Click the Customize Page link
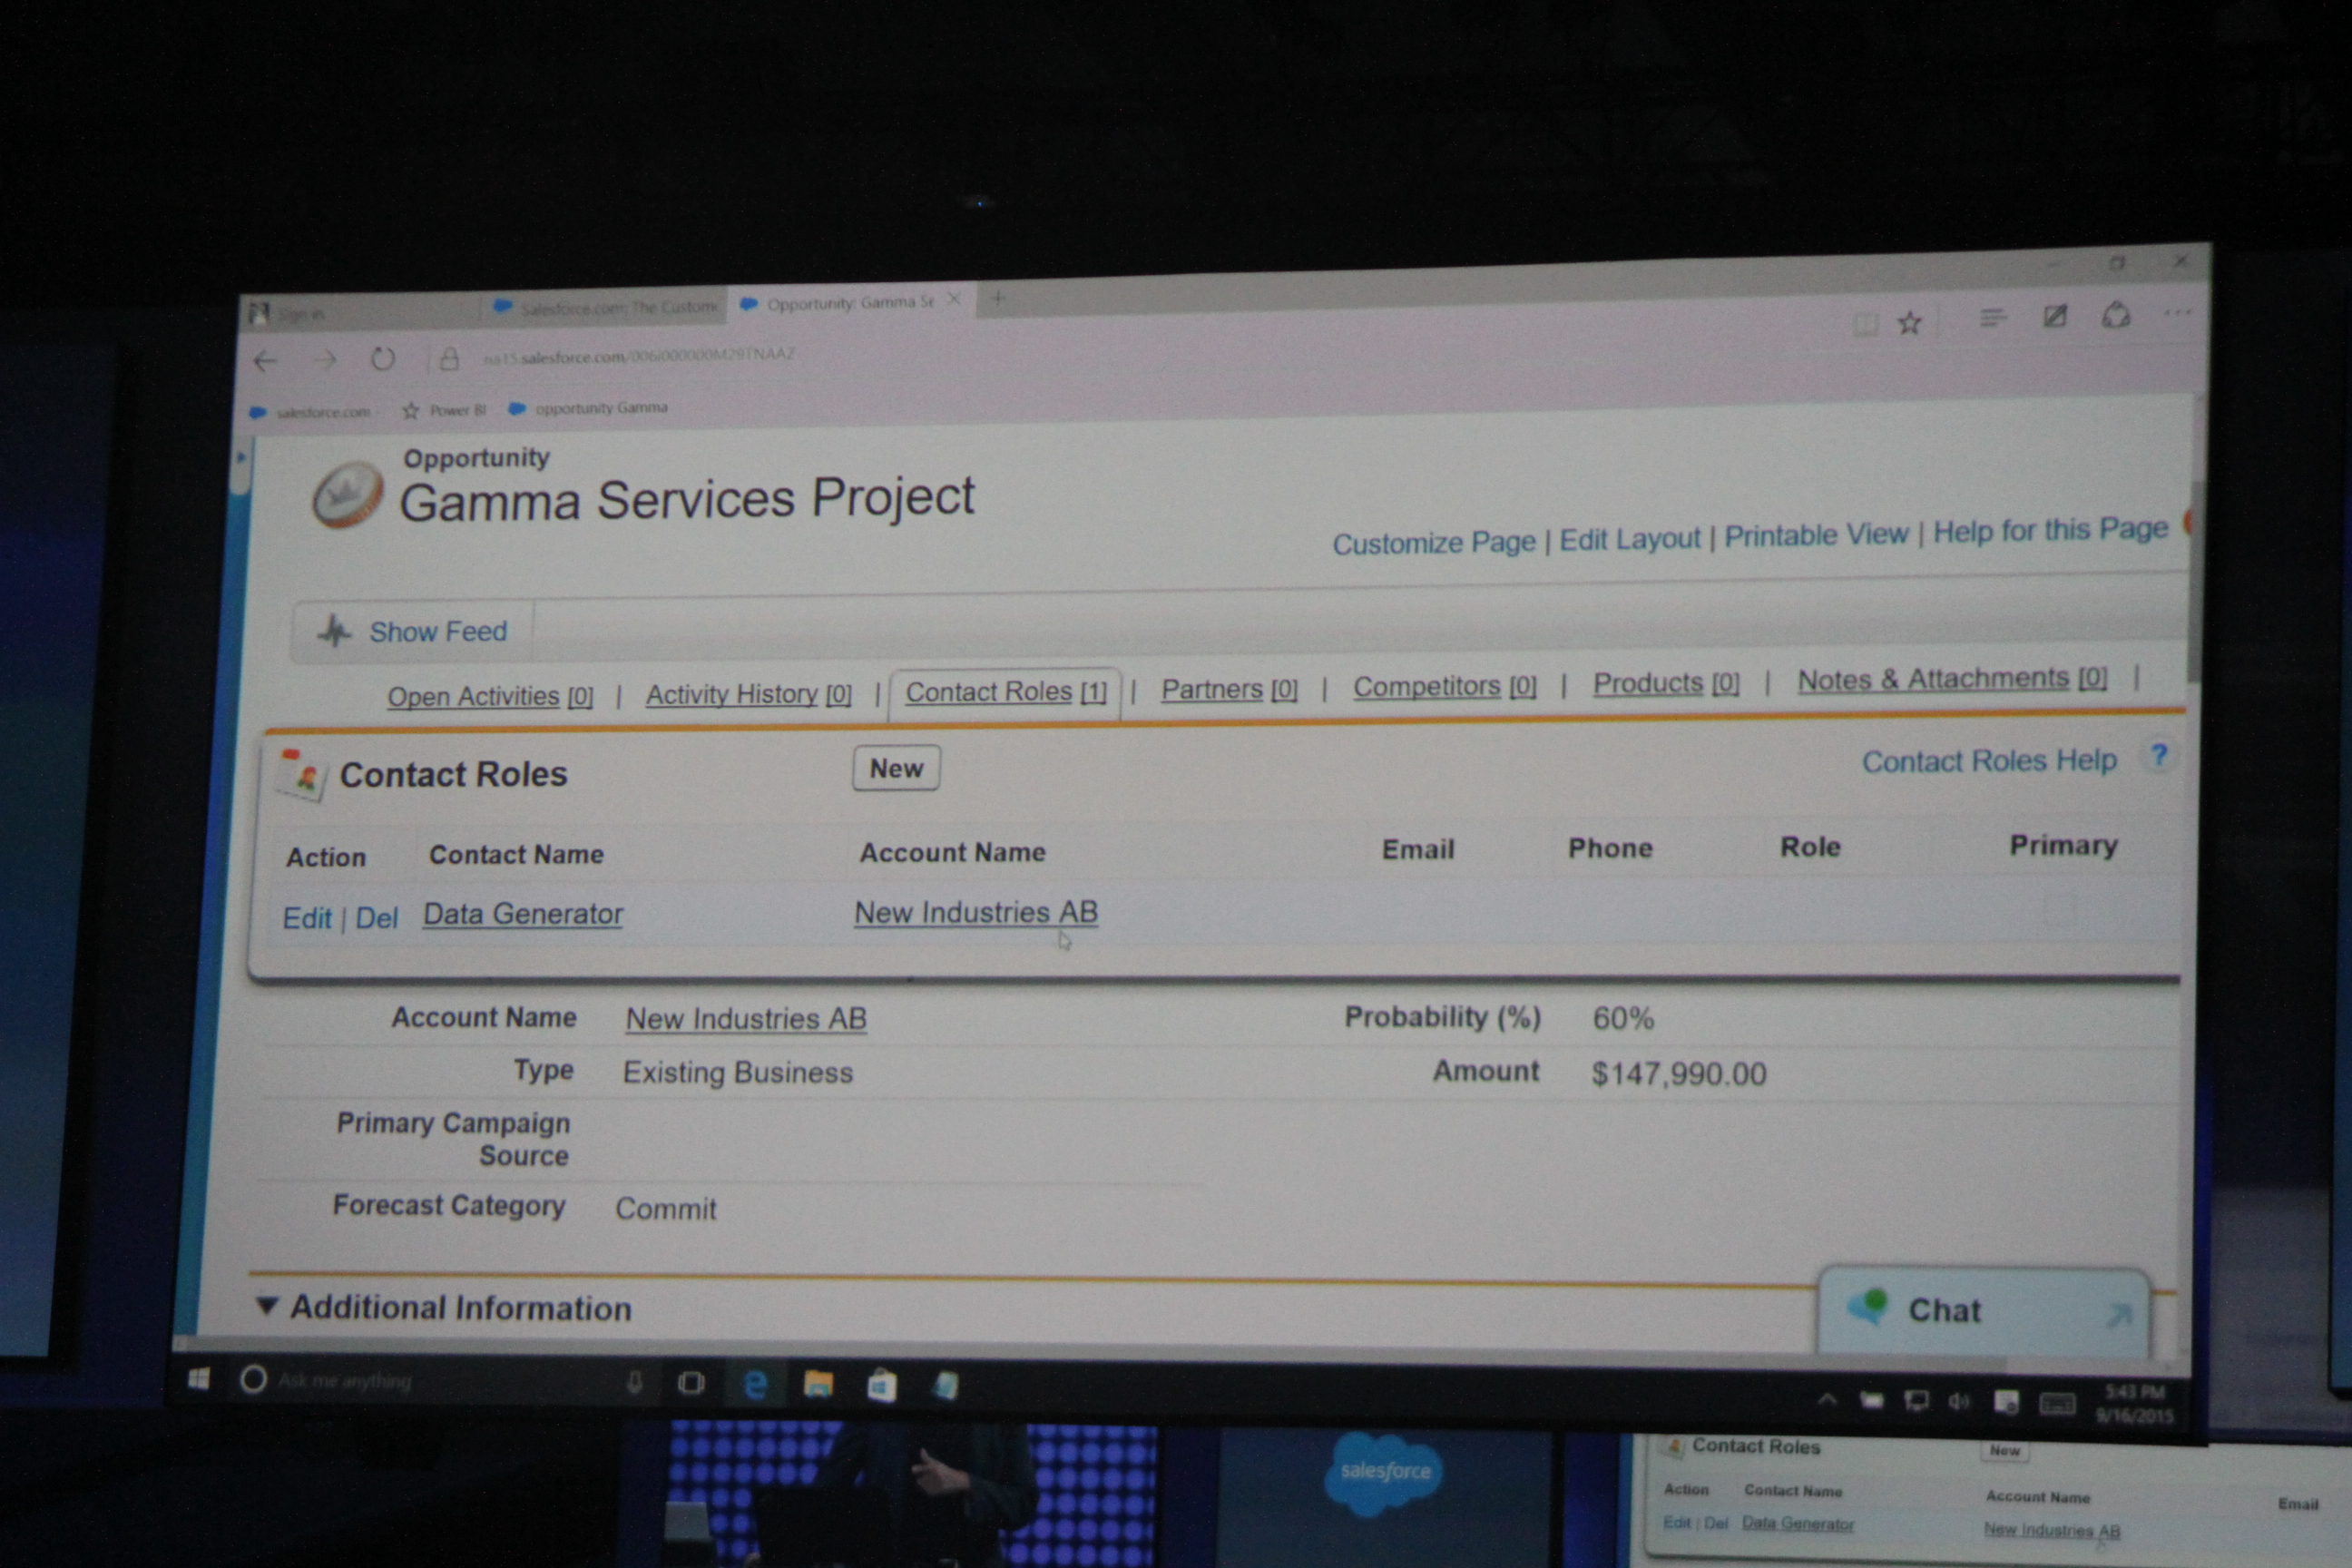2352x1568 pixels. pos(1433,543)
